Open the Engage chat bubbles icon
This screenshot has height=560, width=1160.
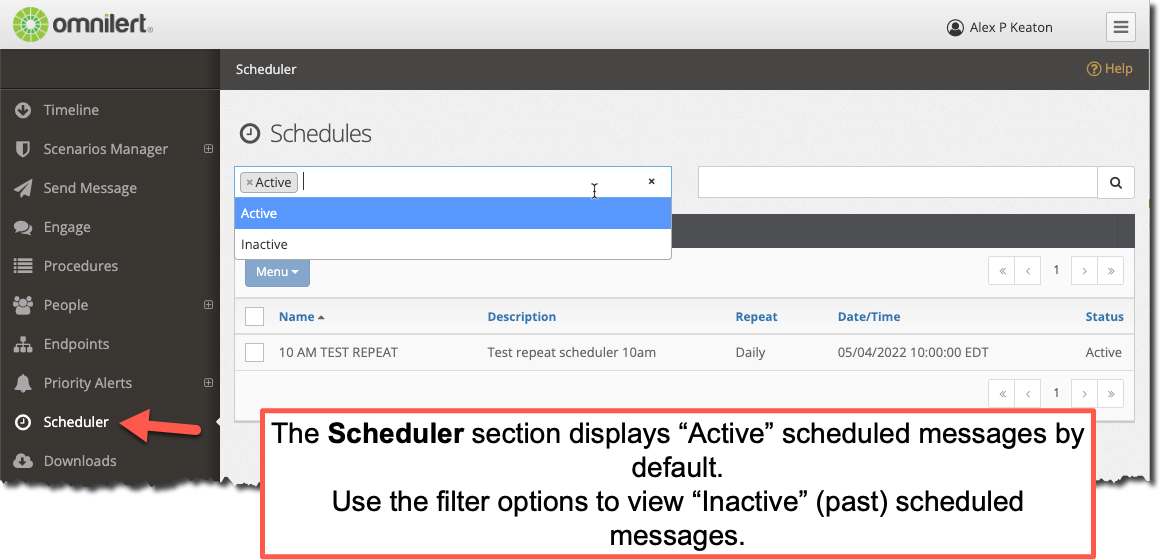click(x=23, y=227)
